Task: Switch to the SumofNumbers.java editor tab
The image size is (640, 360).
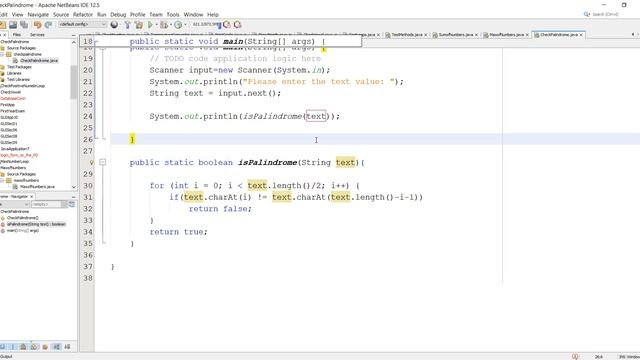Action: pyautogui.click(x=456, y=35)
